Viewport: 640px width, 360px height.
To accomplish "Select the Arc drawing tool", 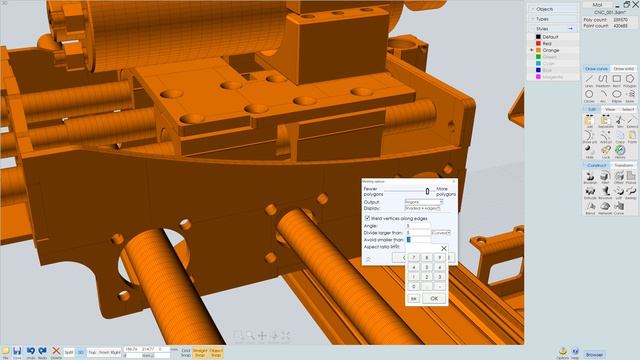I will 603,96.
